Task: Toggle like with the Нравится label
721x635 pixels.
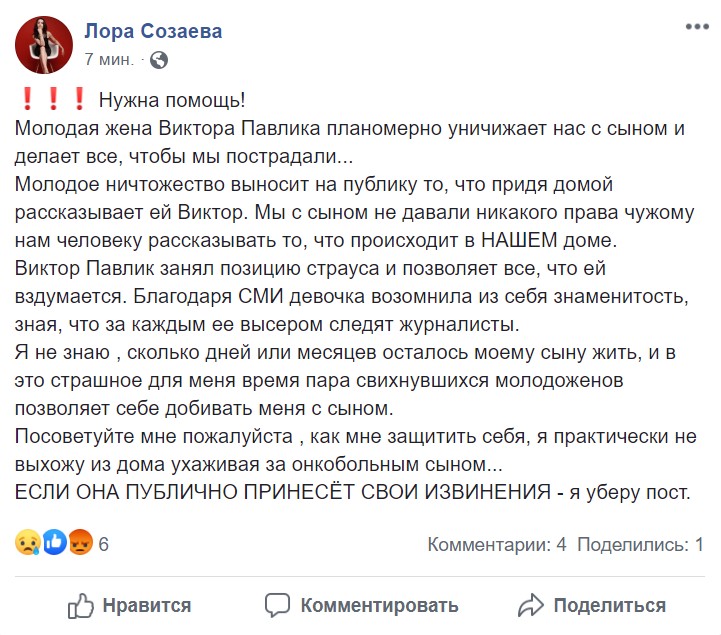Action: 147,605
